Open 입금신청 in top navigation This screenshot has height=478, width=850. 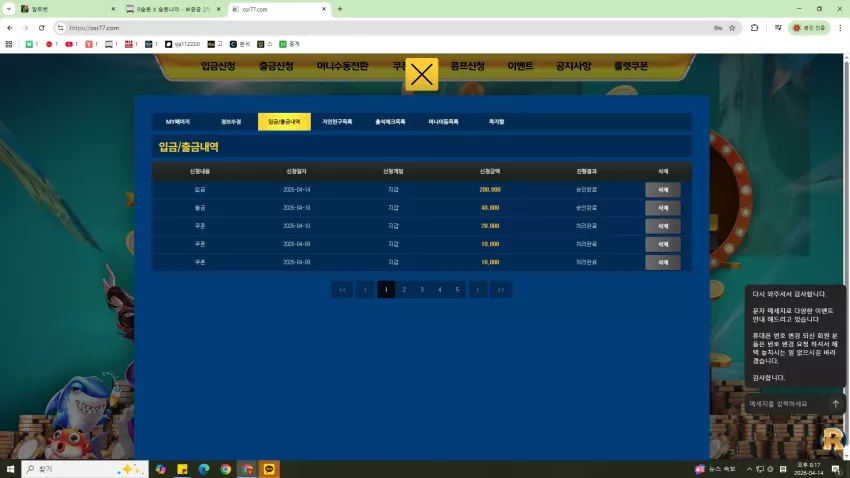218,66
